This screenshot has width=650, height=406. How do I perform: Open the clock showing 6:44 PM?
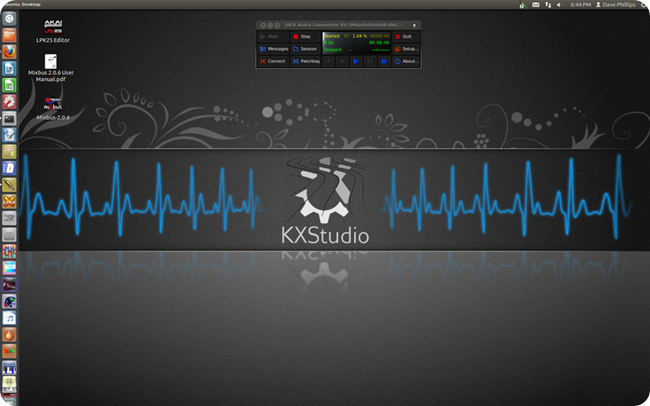(x=580, y=5)
